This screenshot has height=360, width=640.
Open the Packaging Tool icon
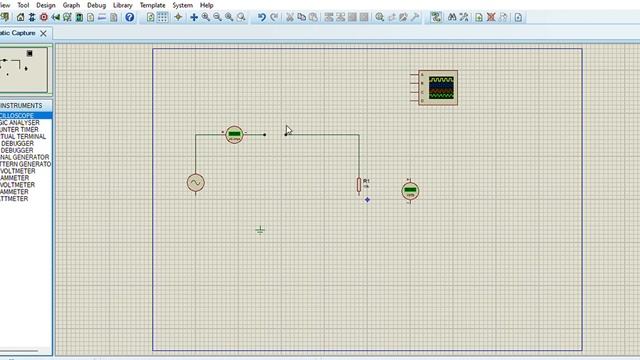click(403, 17)
